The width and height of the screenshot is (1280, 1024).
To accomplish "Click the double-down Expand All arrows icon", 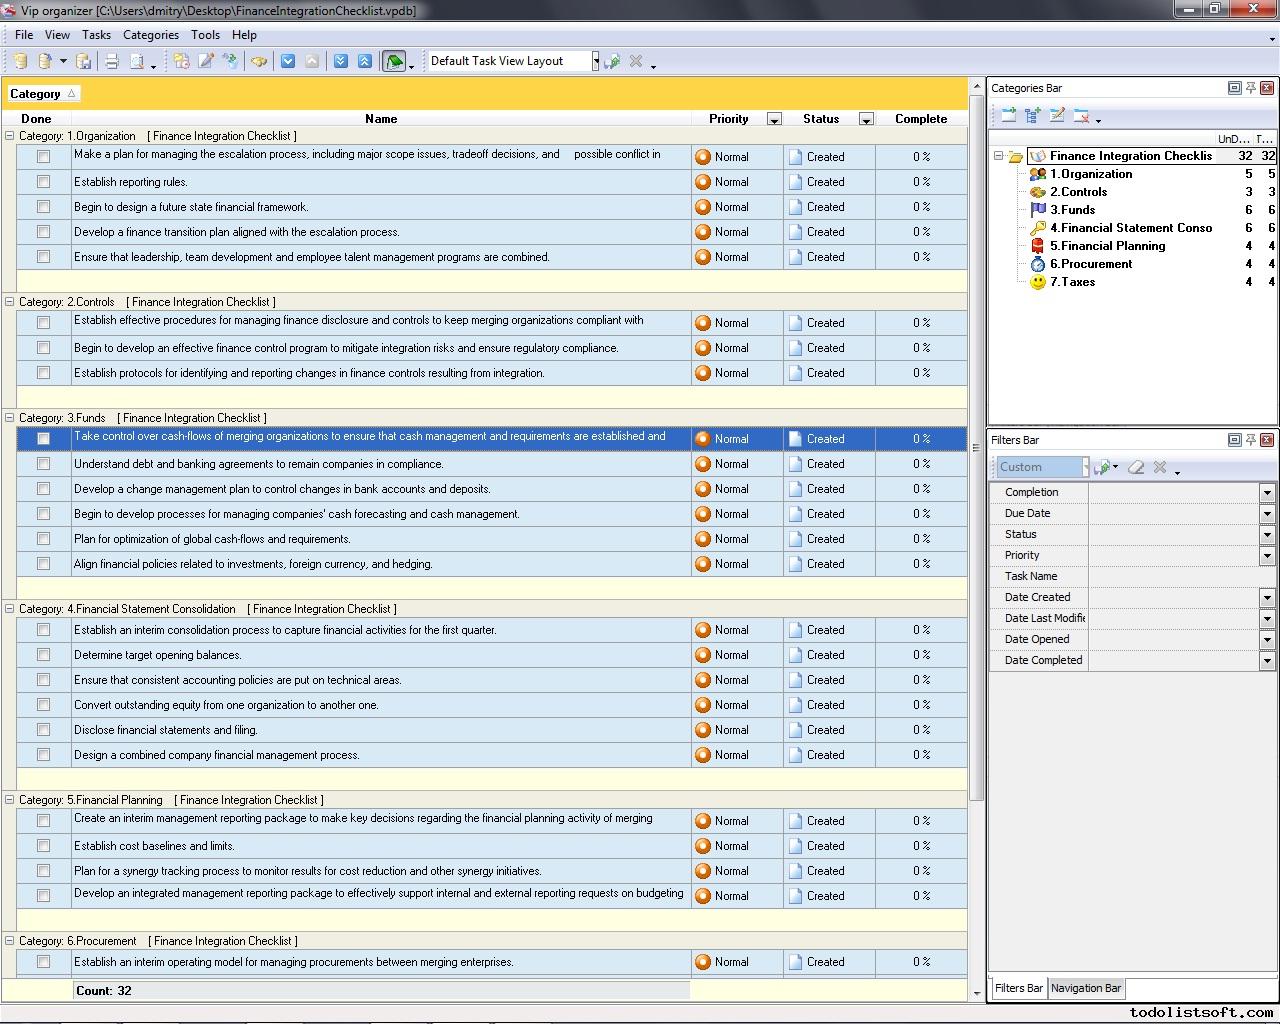I will click(x=341, y=61).
